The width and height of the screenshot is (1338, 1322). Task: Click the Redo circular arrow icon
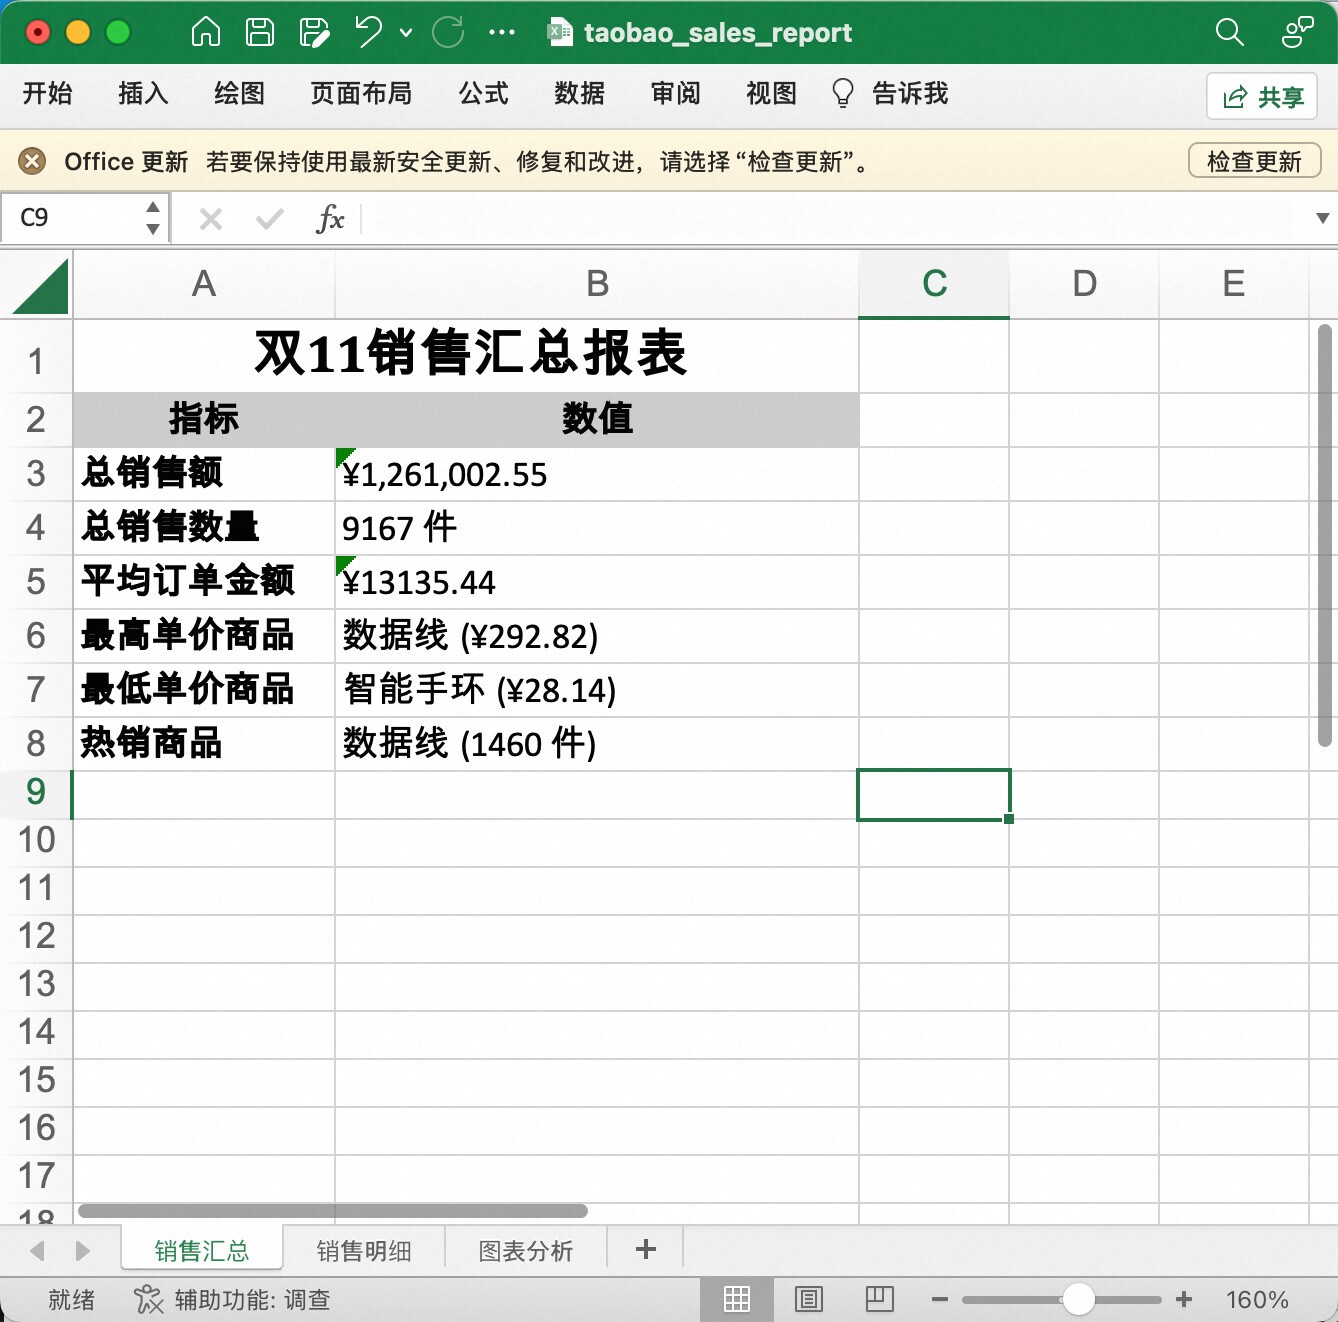click(447, 32)
